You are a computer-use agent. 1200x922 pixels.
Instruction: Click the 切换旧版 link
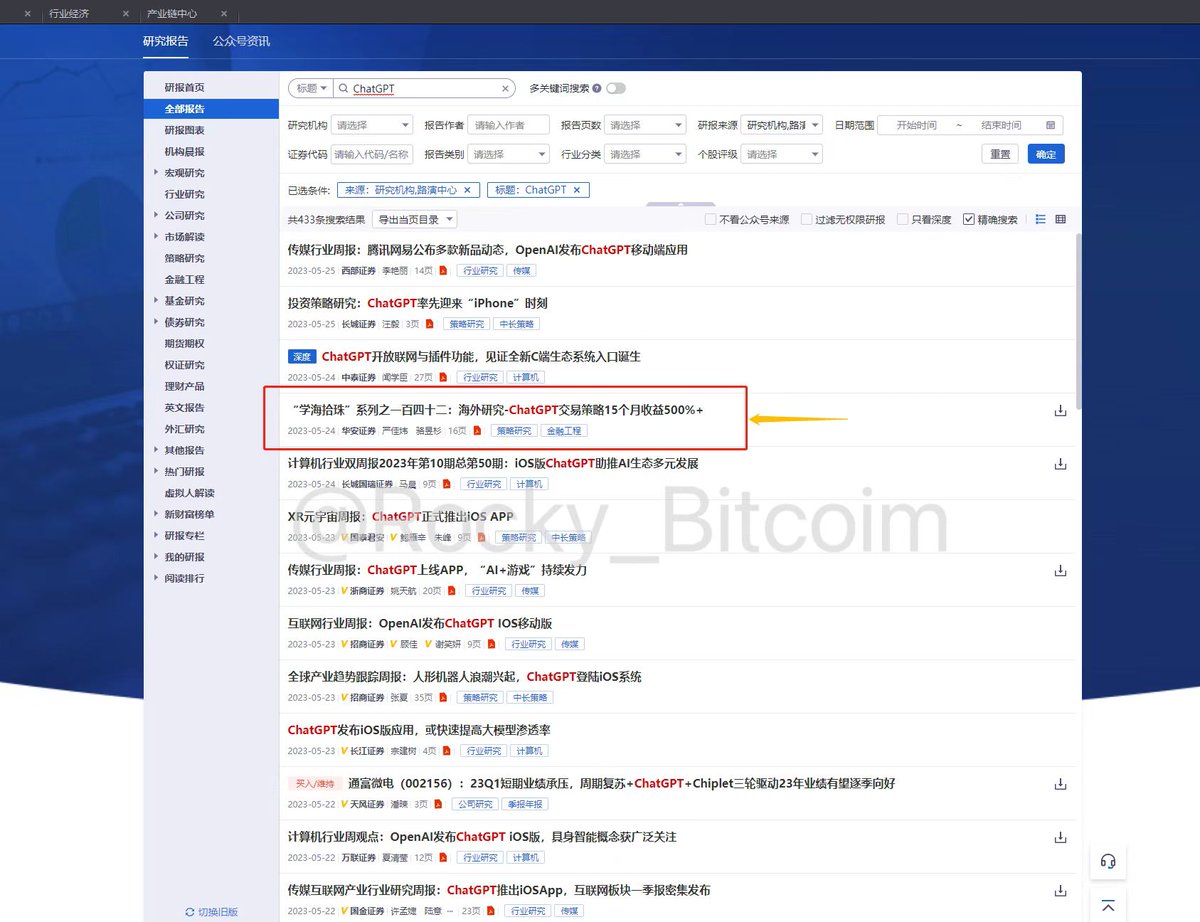(218, 912)
